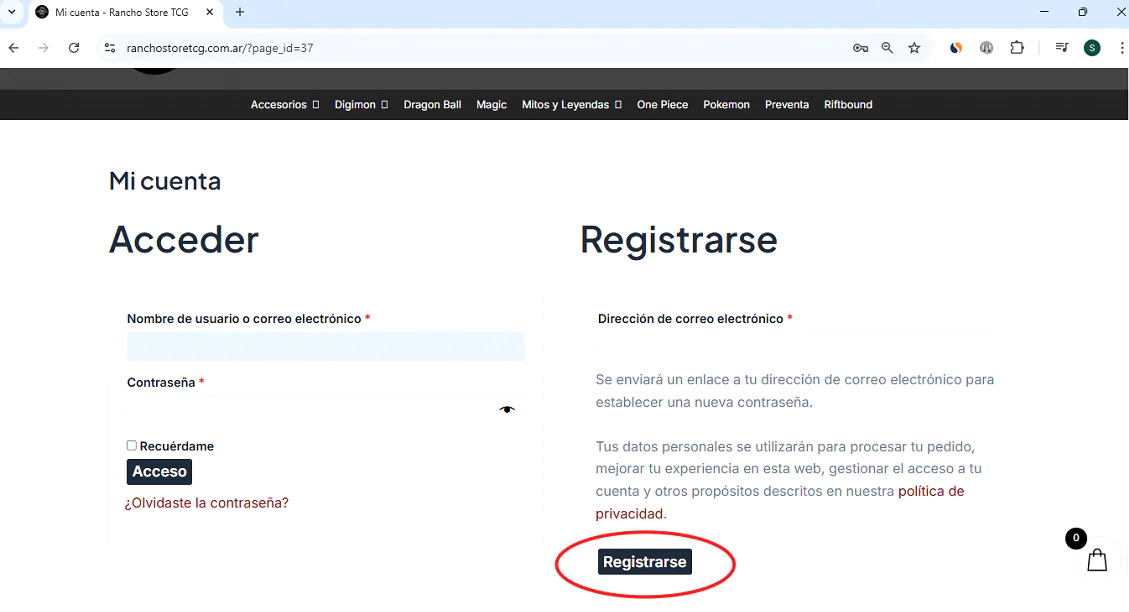Image resolution: width=1129 pixels, height=612 pixels.
Task: Open site information icon in address bar
Action: 109,48
